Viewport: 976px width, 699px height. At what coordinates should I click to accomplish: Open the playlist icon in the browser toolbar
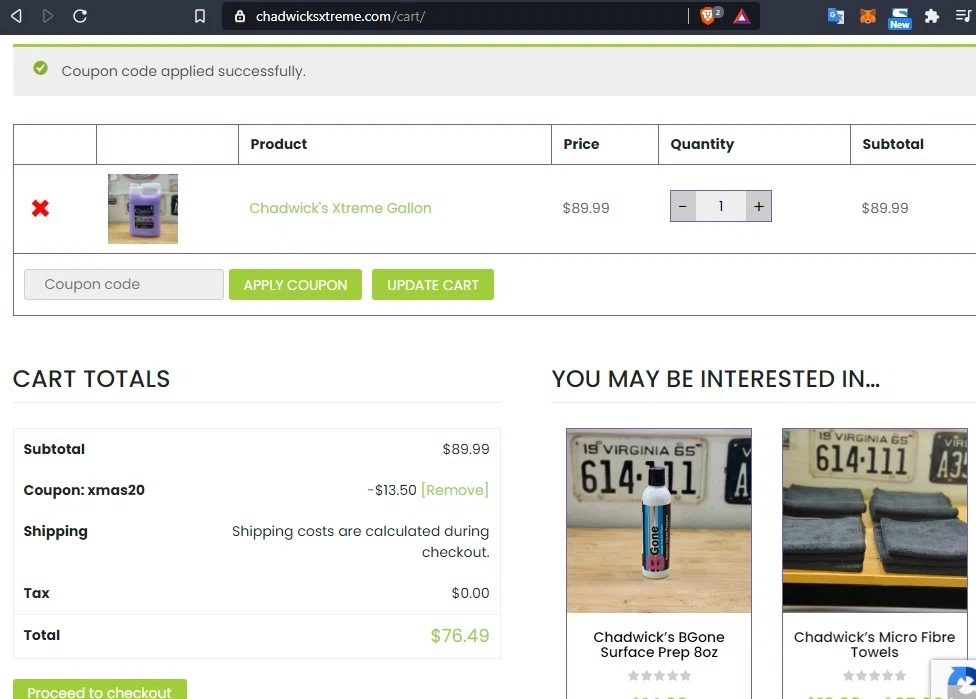964,16
